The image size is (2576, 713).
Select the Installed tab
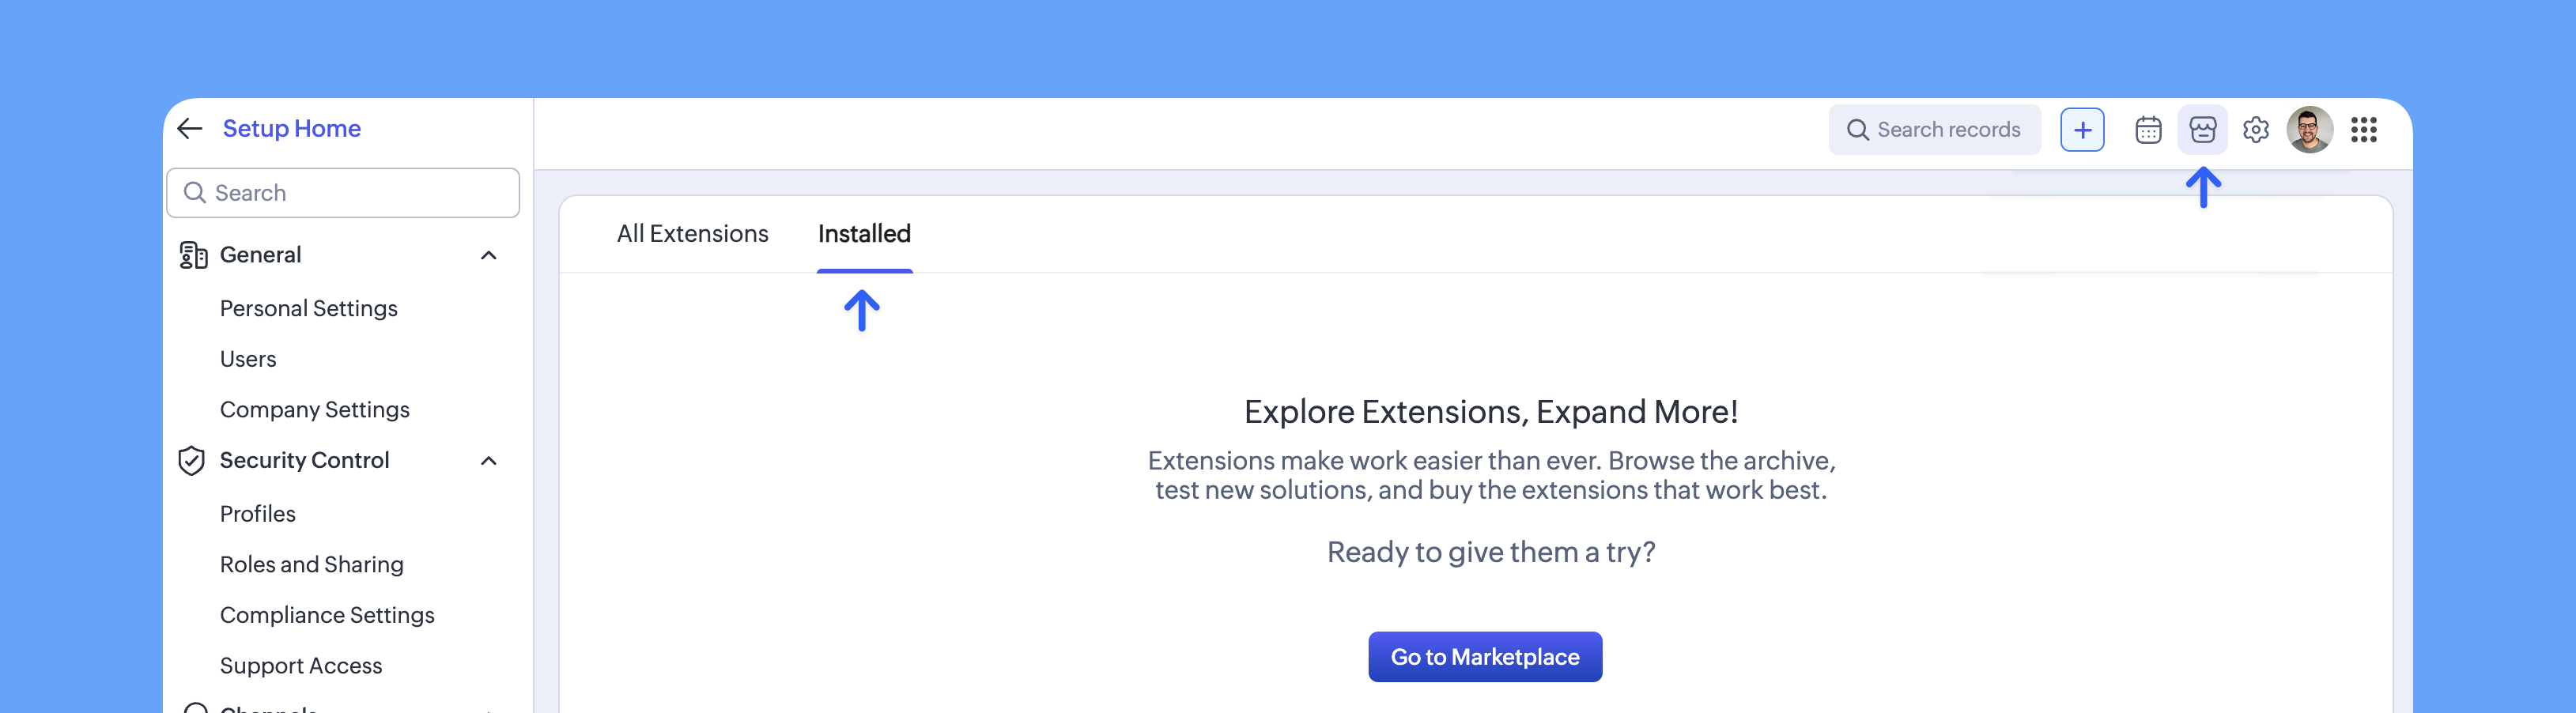pos(864,234)
